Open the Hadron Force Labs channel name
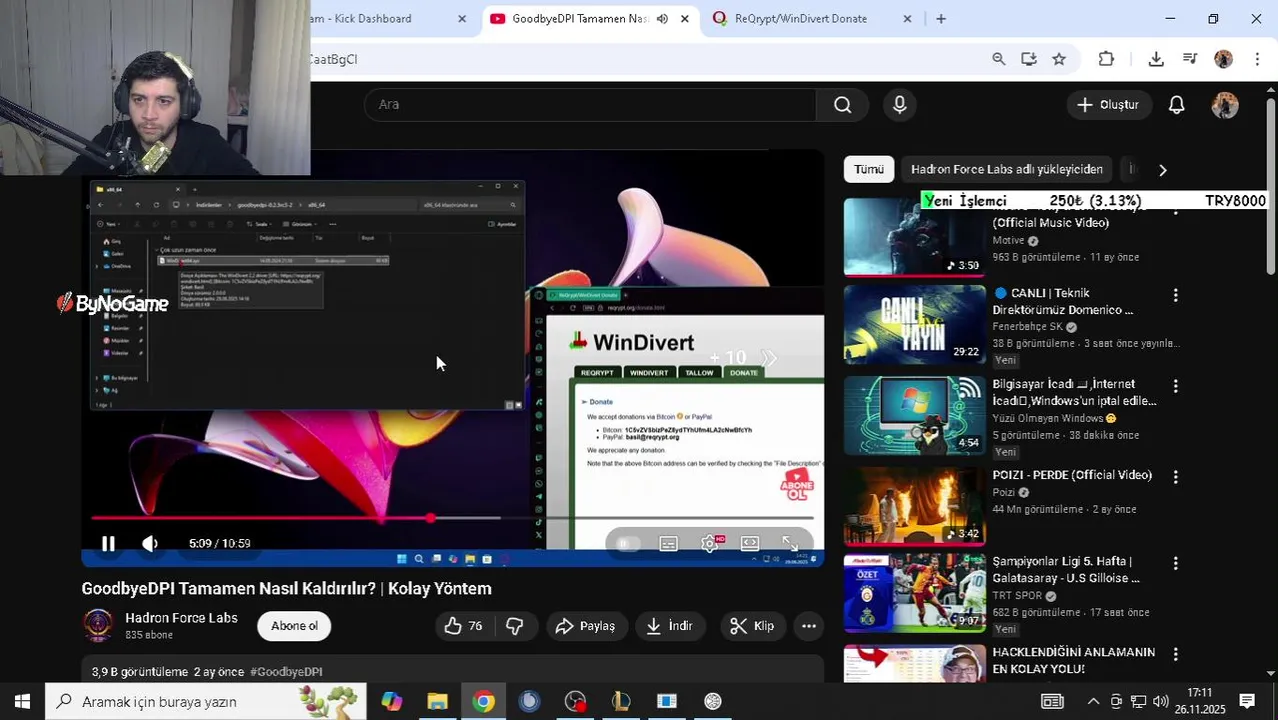The height and width of the screenshot is (720, 1278). point(181,618)
